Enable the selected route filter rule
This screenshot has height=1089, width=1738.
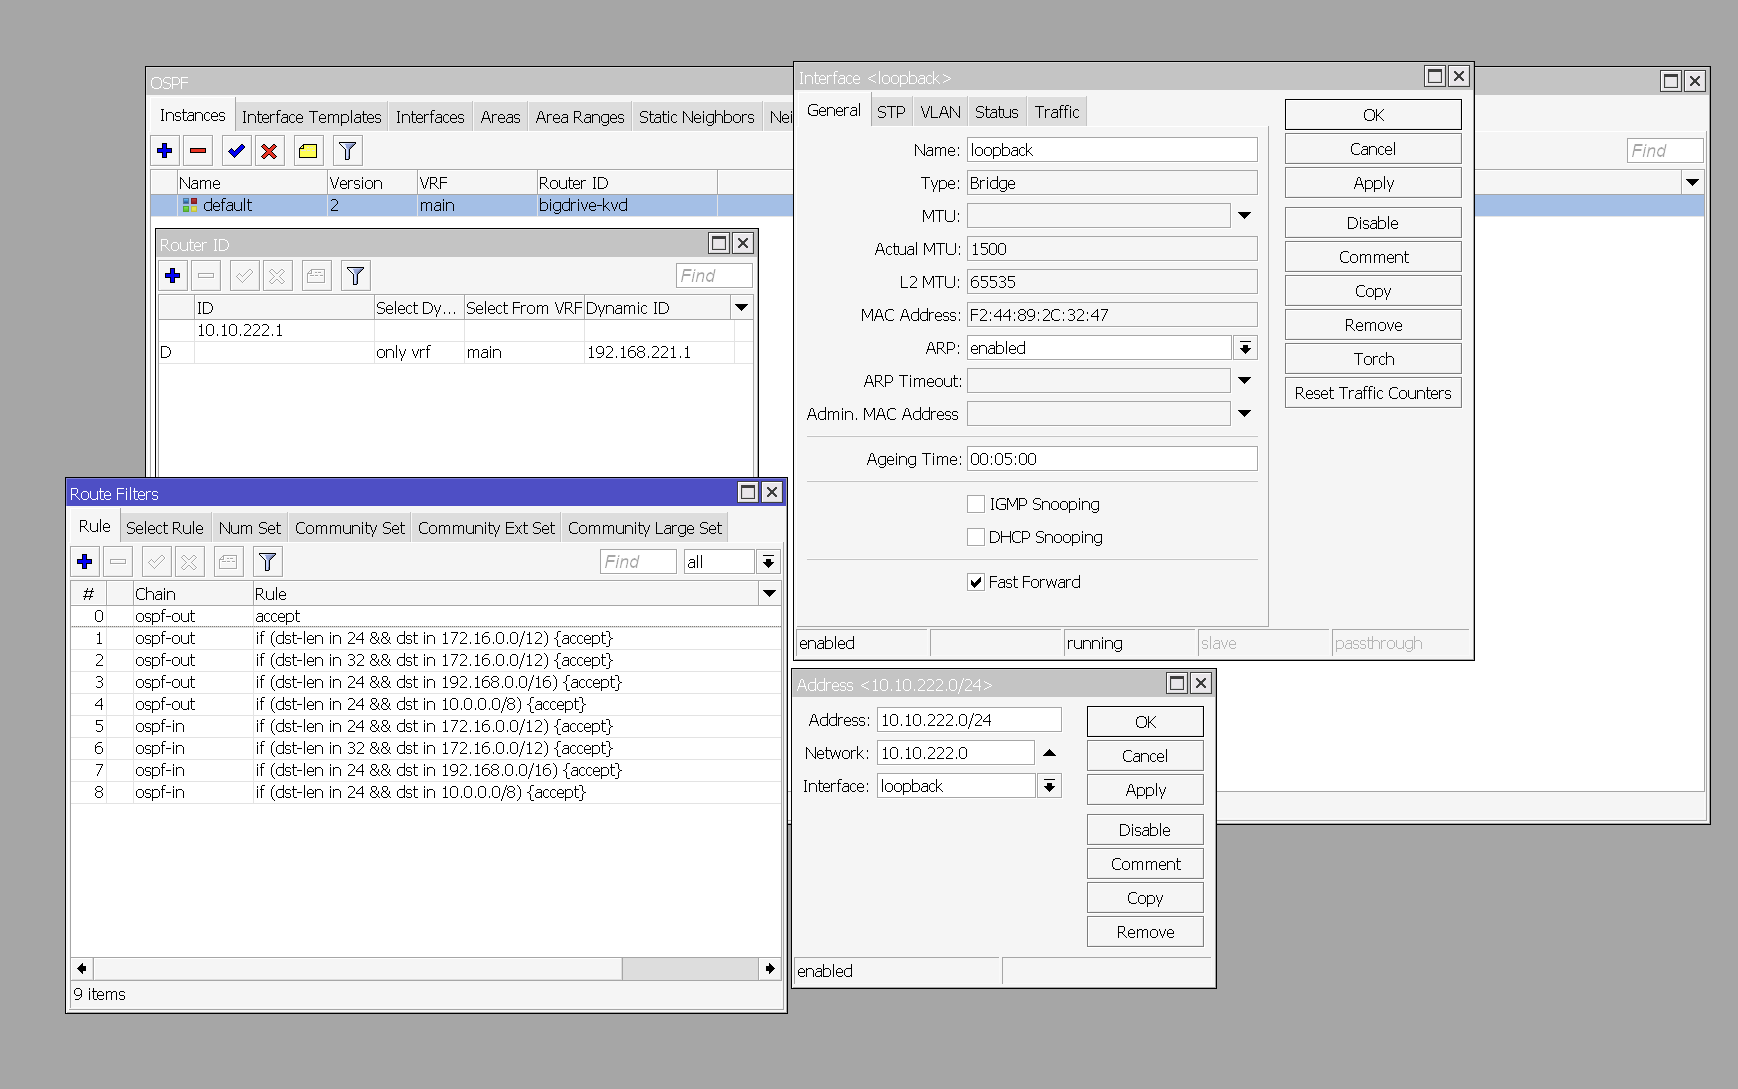pyautogui.click(x=155, y=561)
